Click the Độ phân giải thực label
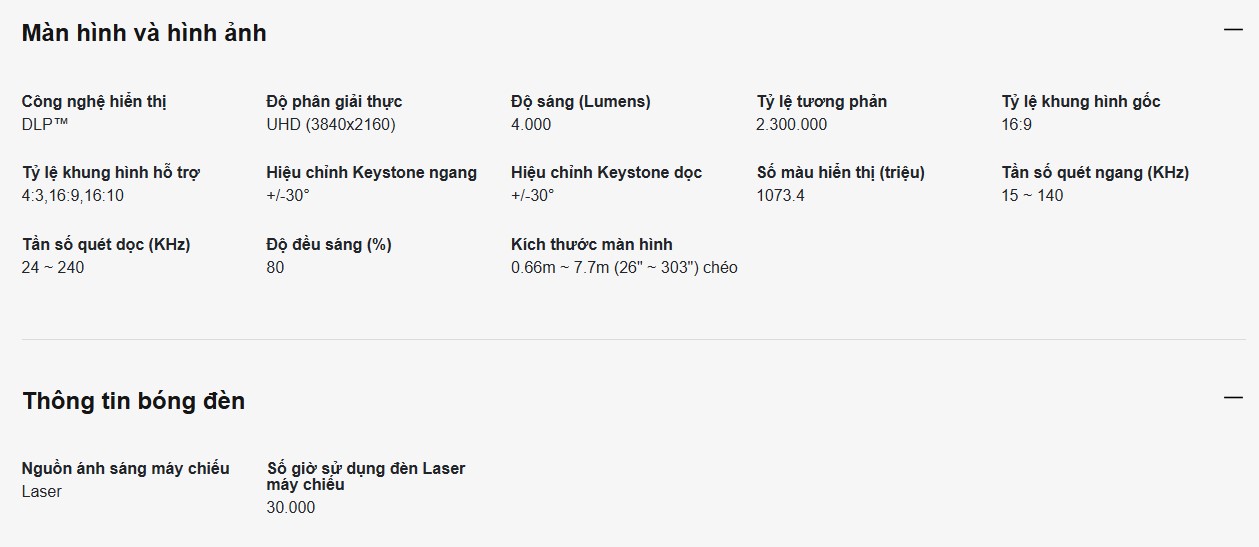 334,101
